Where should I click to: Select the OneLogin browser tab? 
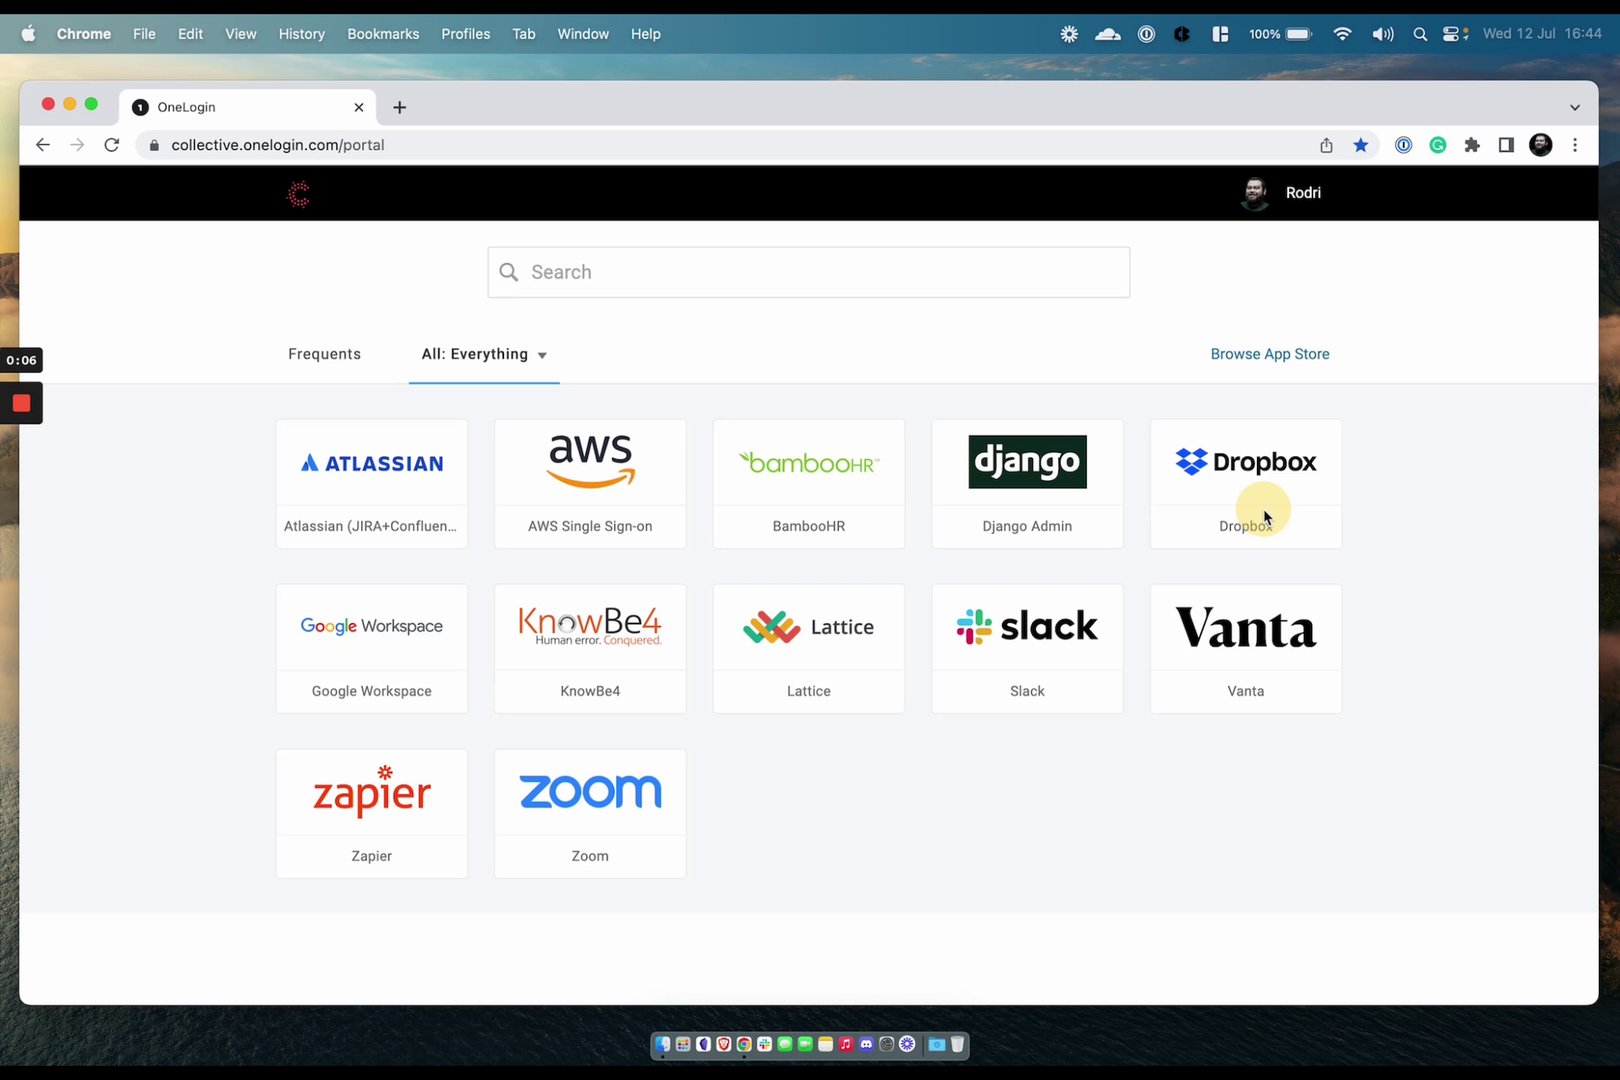point(248,107)
